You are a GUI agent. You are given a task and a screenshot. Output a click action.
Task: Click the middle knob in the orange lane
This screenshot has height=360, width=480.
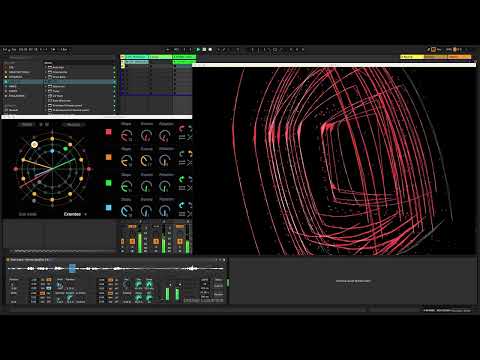click(146, 161)
